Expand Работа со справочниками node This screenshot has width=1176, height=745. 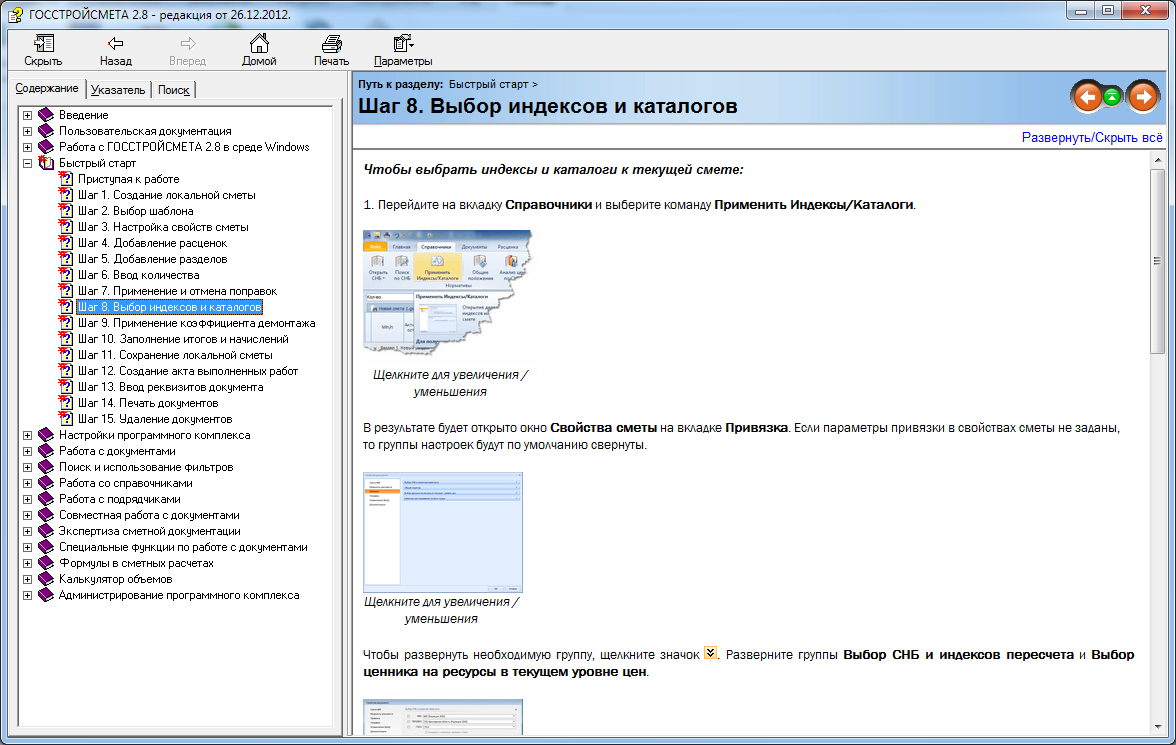27,483
